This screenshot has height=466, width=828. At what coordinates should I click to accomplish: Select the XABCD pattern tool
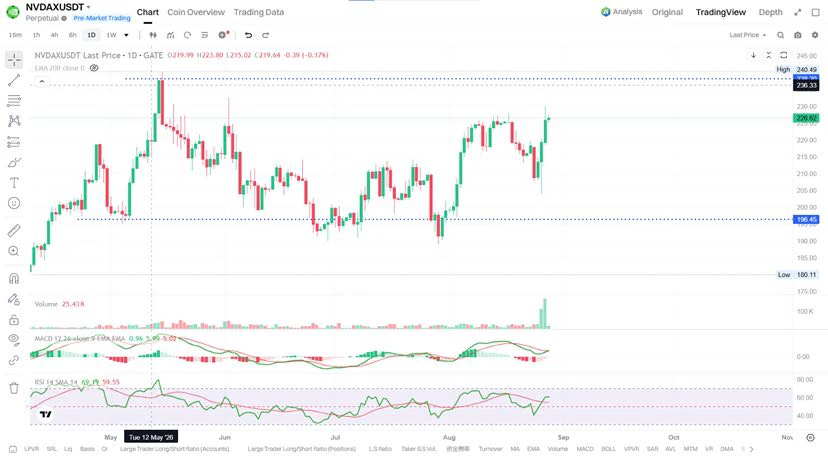(x=14, y=121)
